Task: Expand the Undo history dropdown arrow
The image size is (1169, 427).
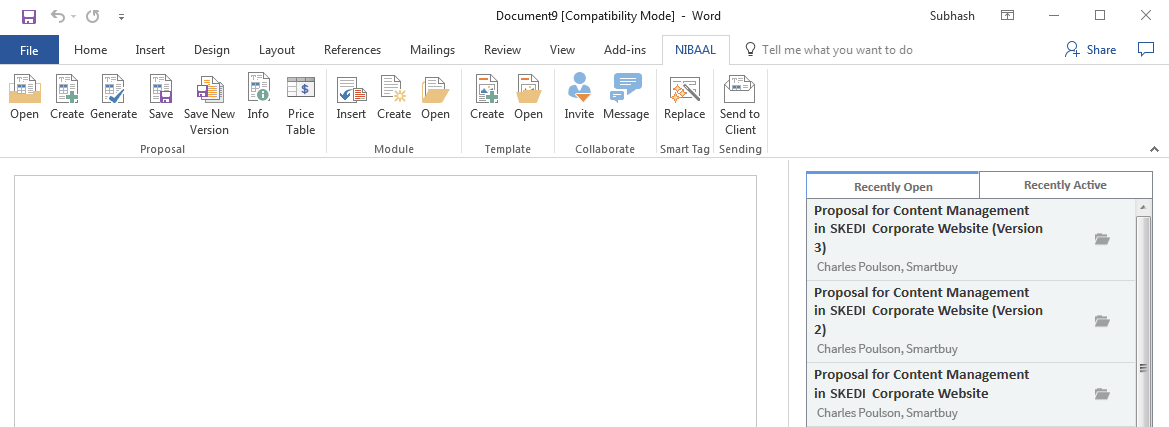Action: tap(74, 16)
